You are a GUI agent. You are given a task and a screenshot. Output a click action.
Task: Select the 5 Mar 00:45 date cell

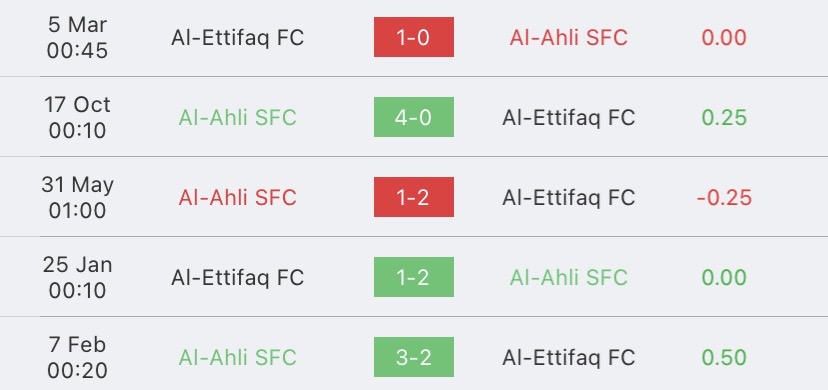click(x=77, y=37)
